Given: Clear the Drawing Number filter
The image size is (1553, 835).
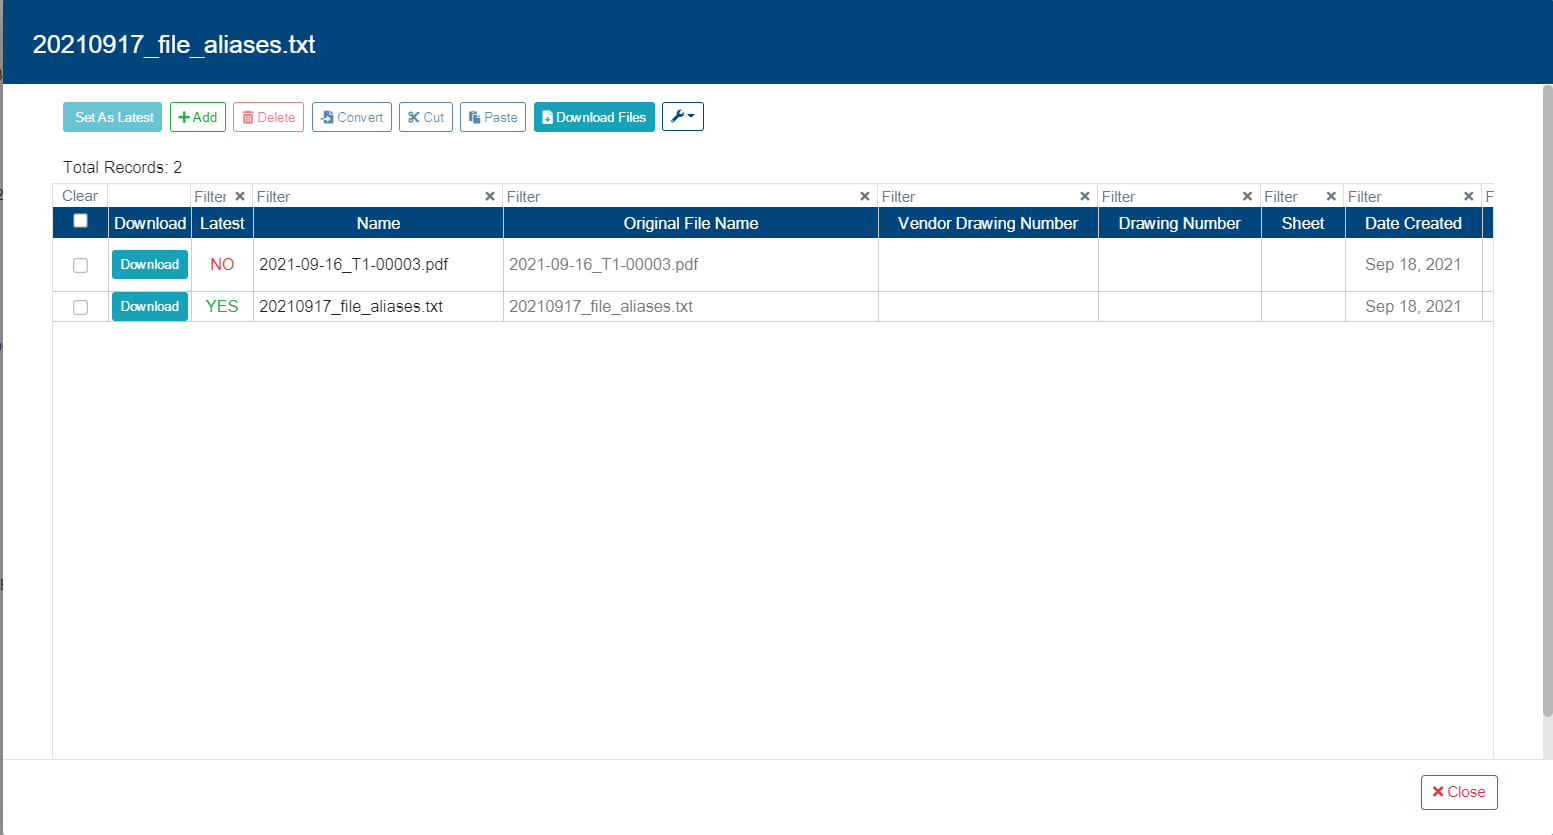Looking at the screenshot, I should [x=1248, y=196].
